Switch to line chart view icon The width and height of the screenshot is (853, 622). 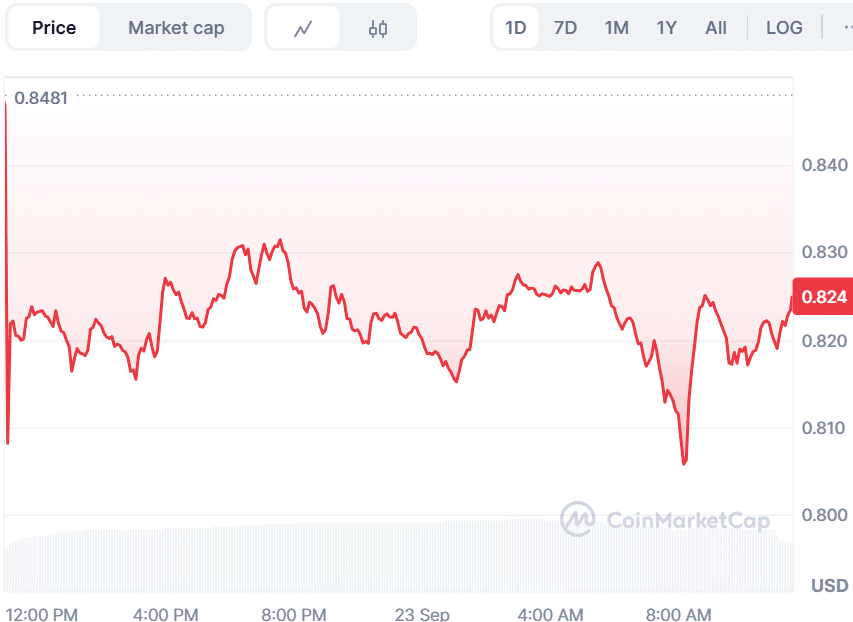point(303,28)
